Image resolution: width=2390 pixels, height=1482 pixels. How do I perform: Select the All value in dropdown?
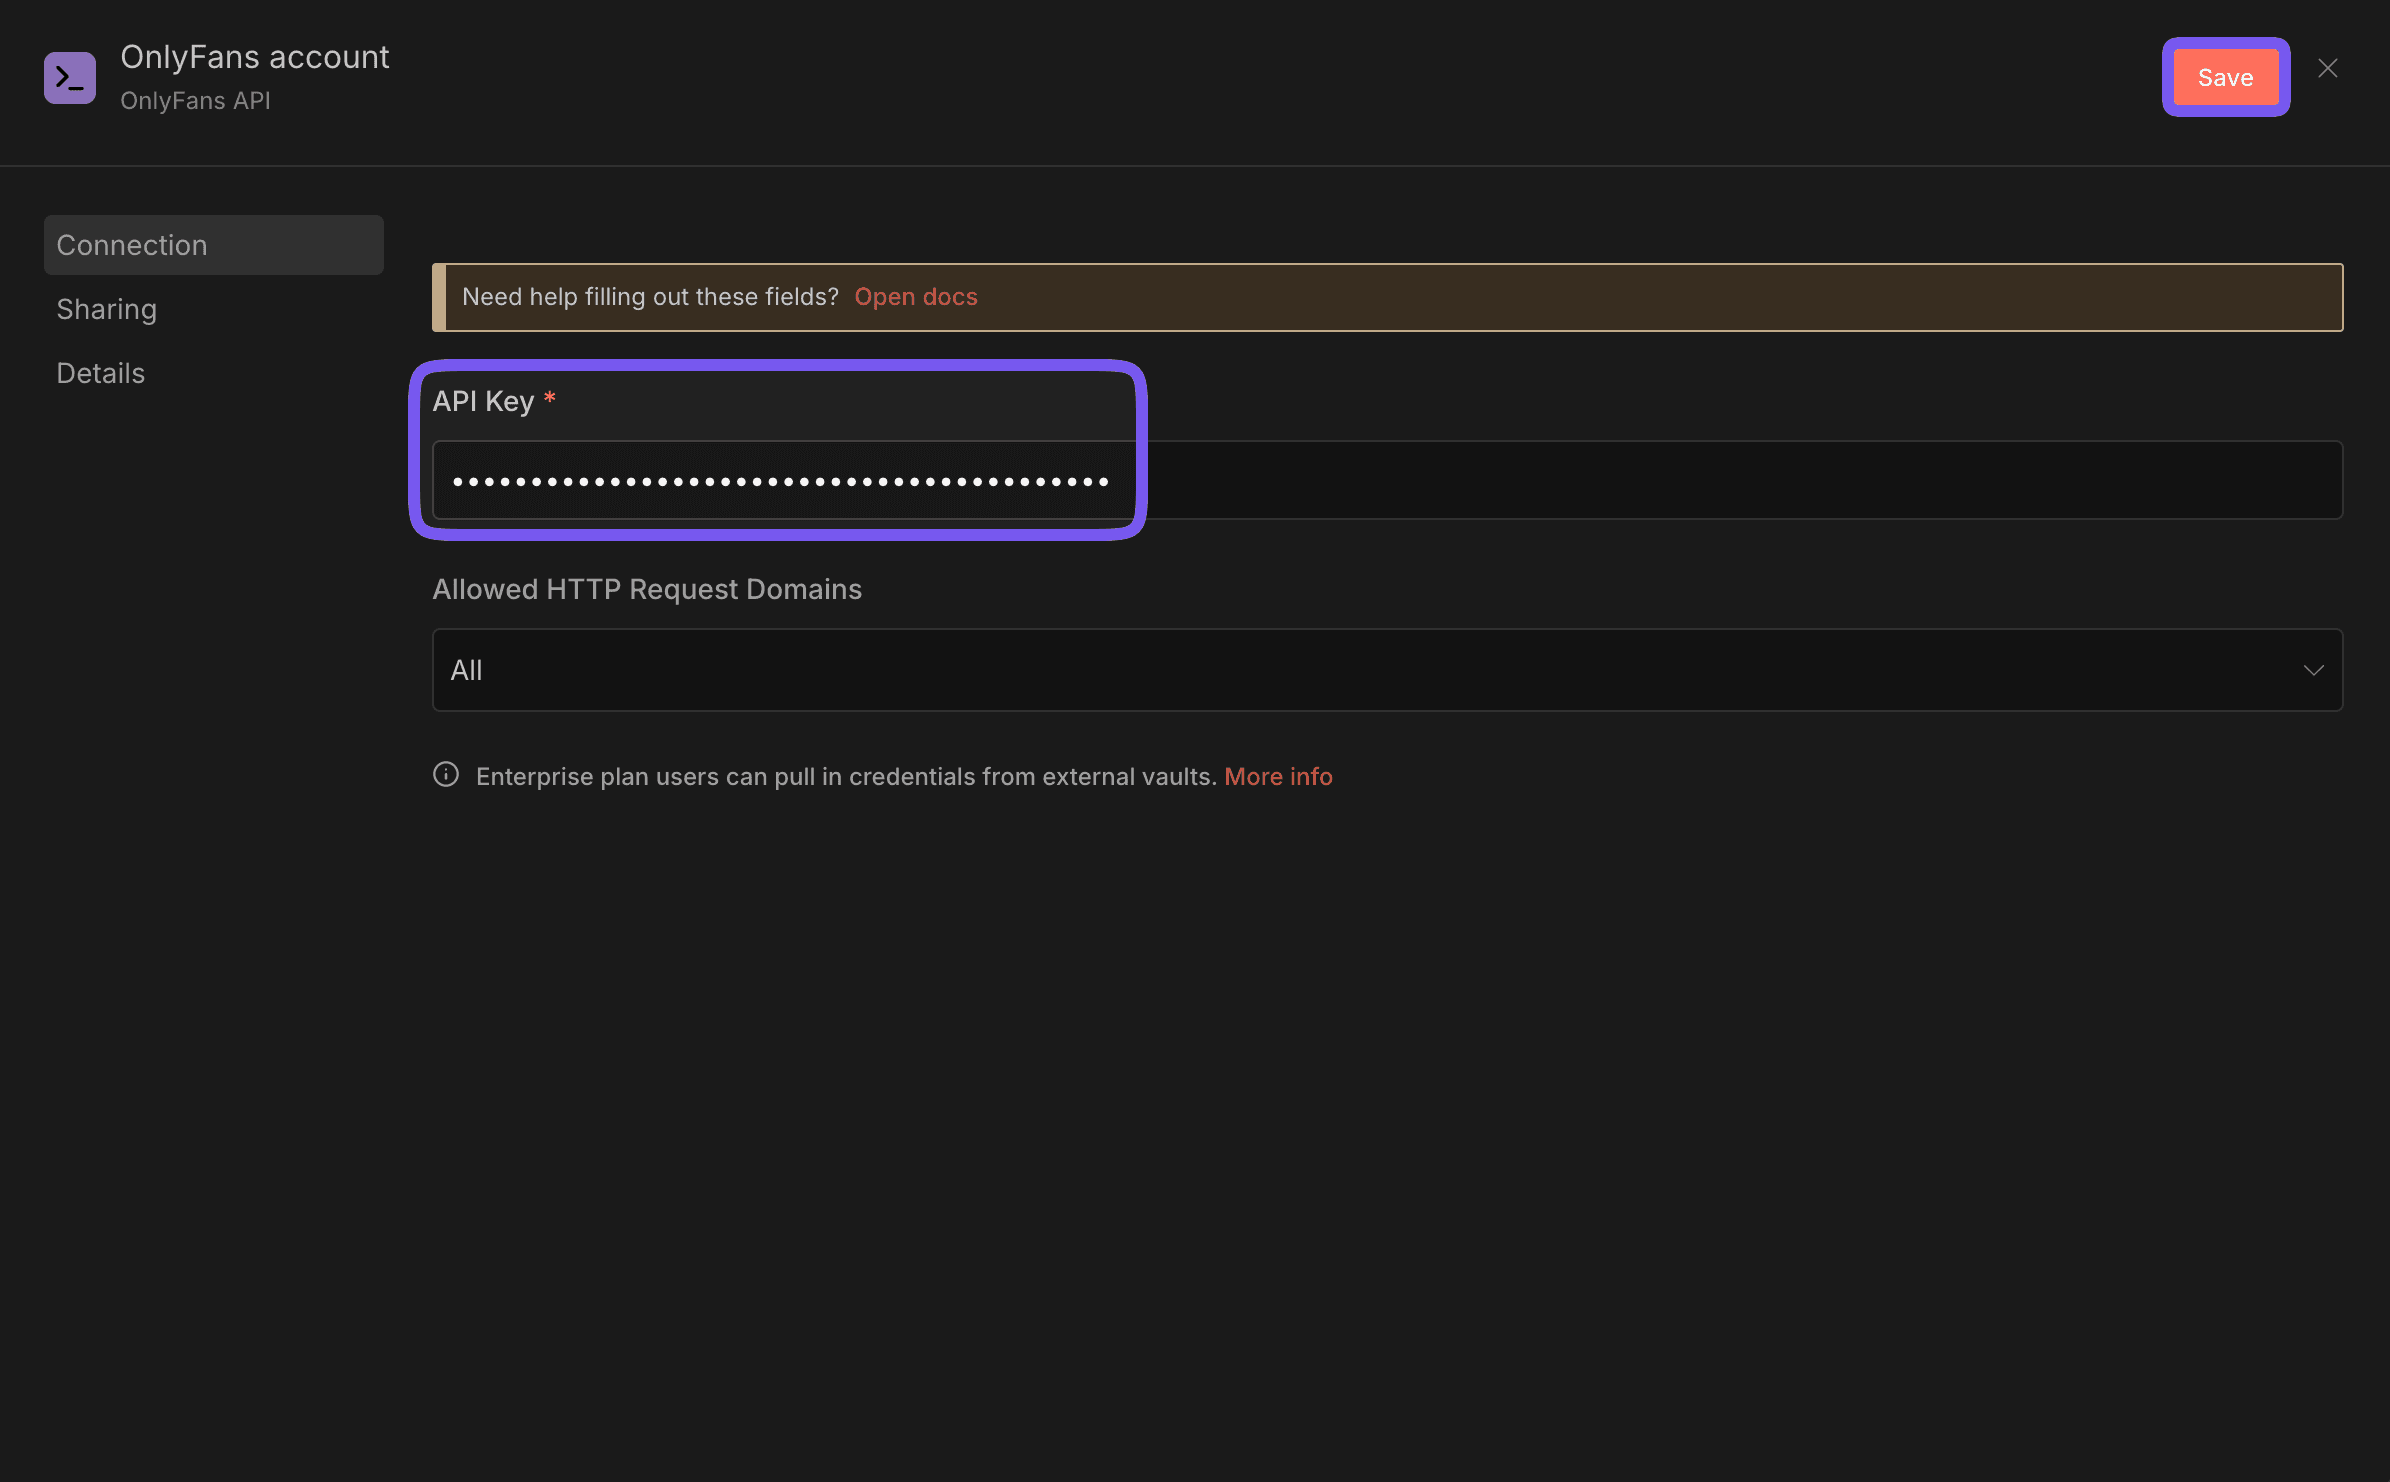tap(467, 670)
